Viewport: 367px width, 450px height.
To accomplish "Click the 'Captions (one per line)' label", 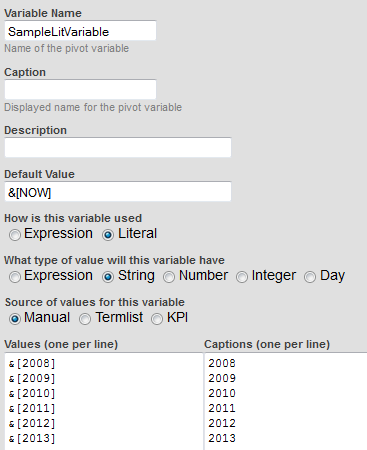I will (x=267, y=344).
